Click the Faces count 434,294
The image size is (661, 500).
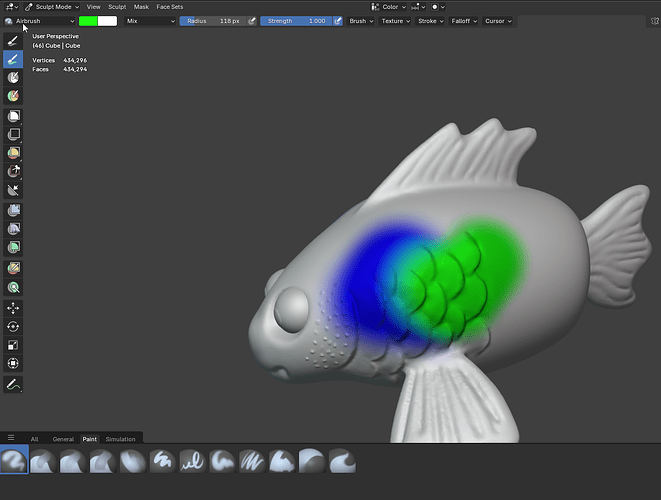(x=75, y=69)
